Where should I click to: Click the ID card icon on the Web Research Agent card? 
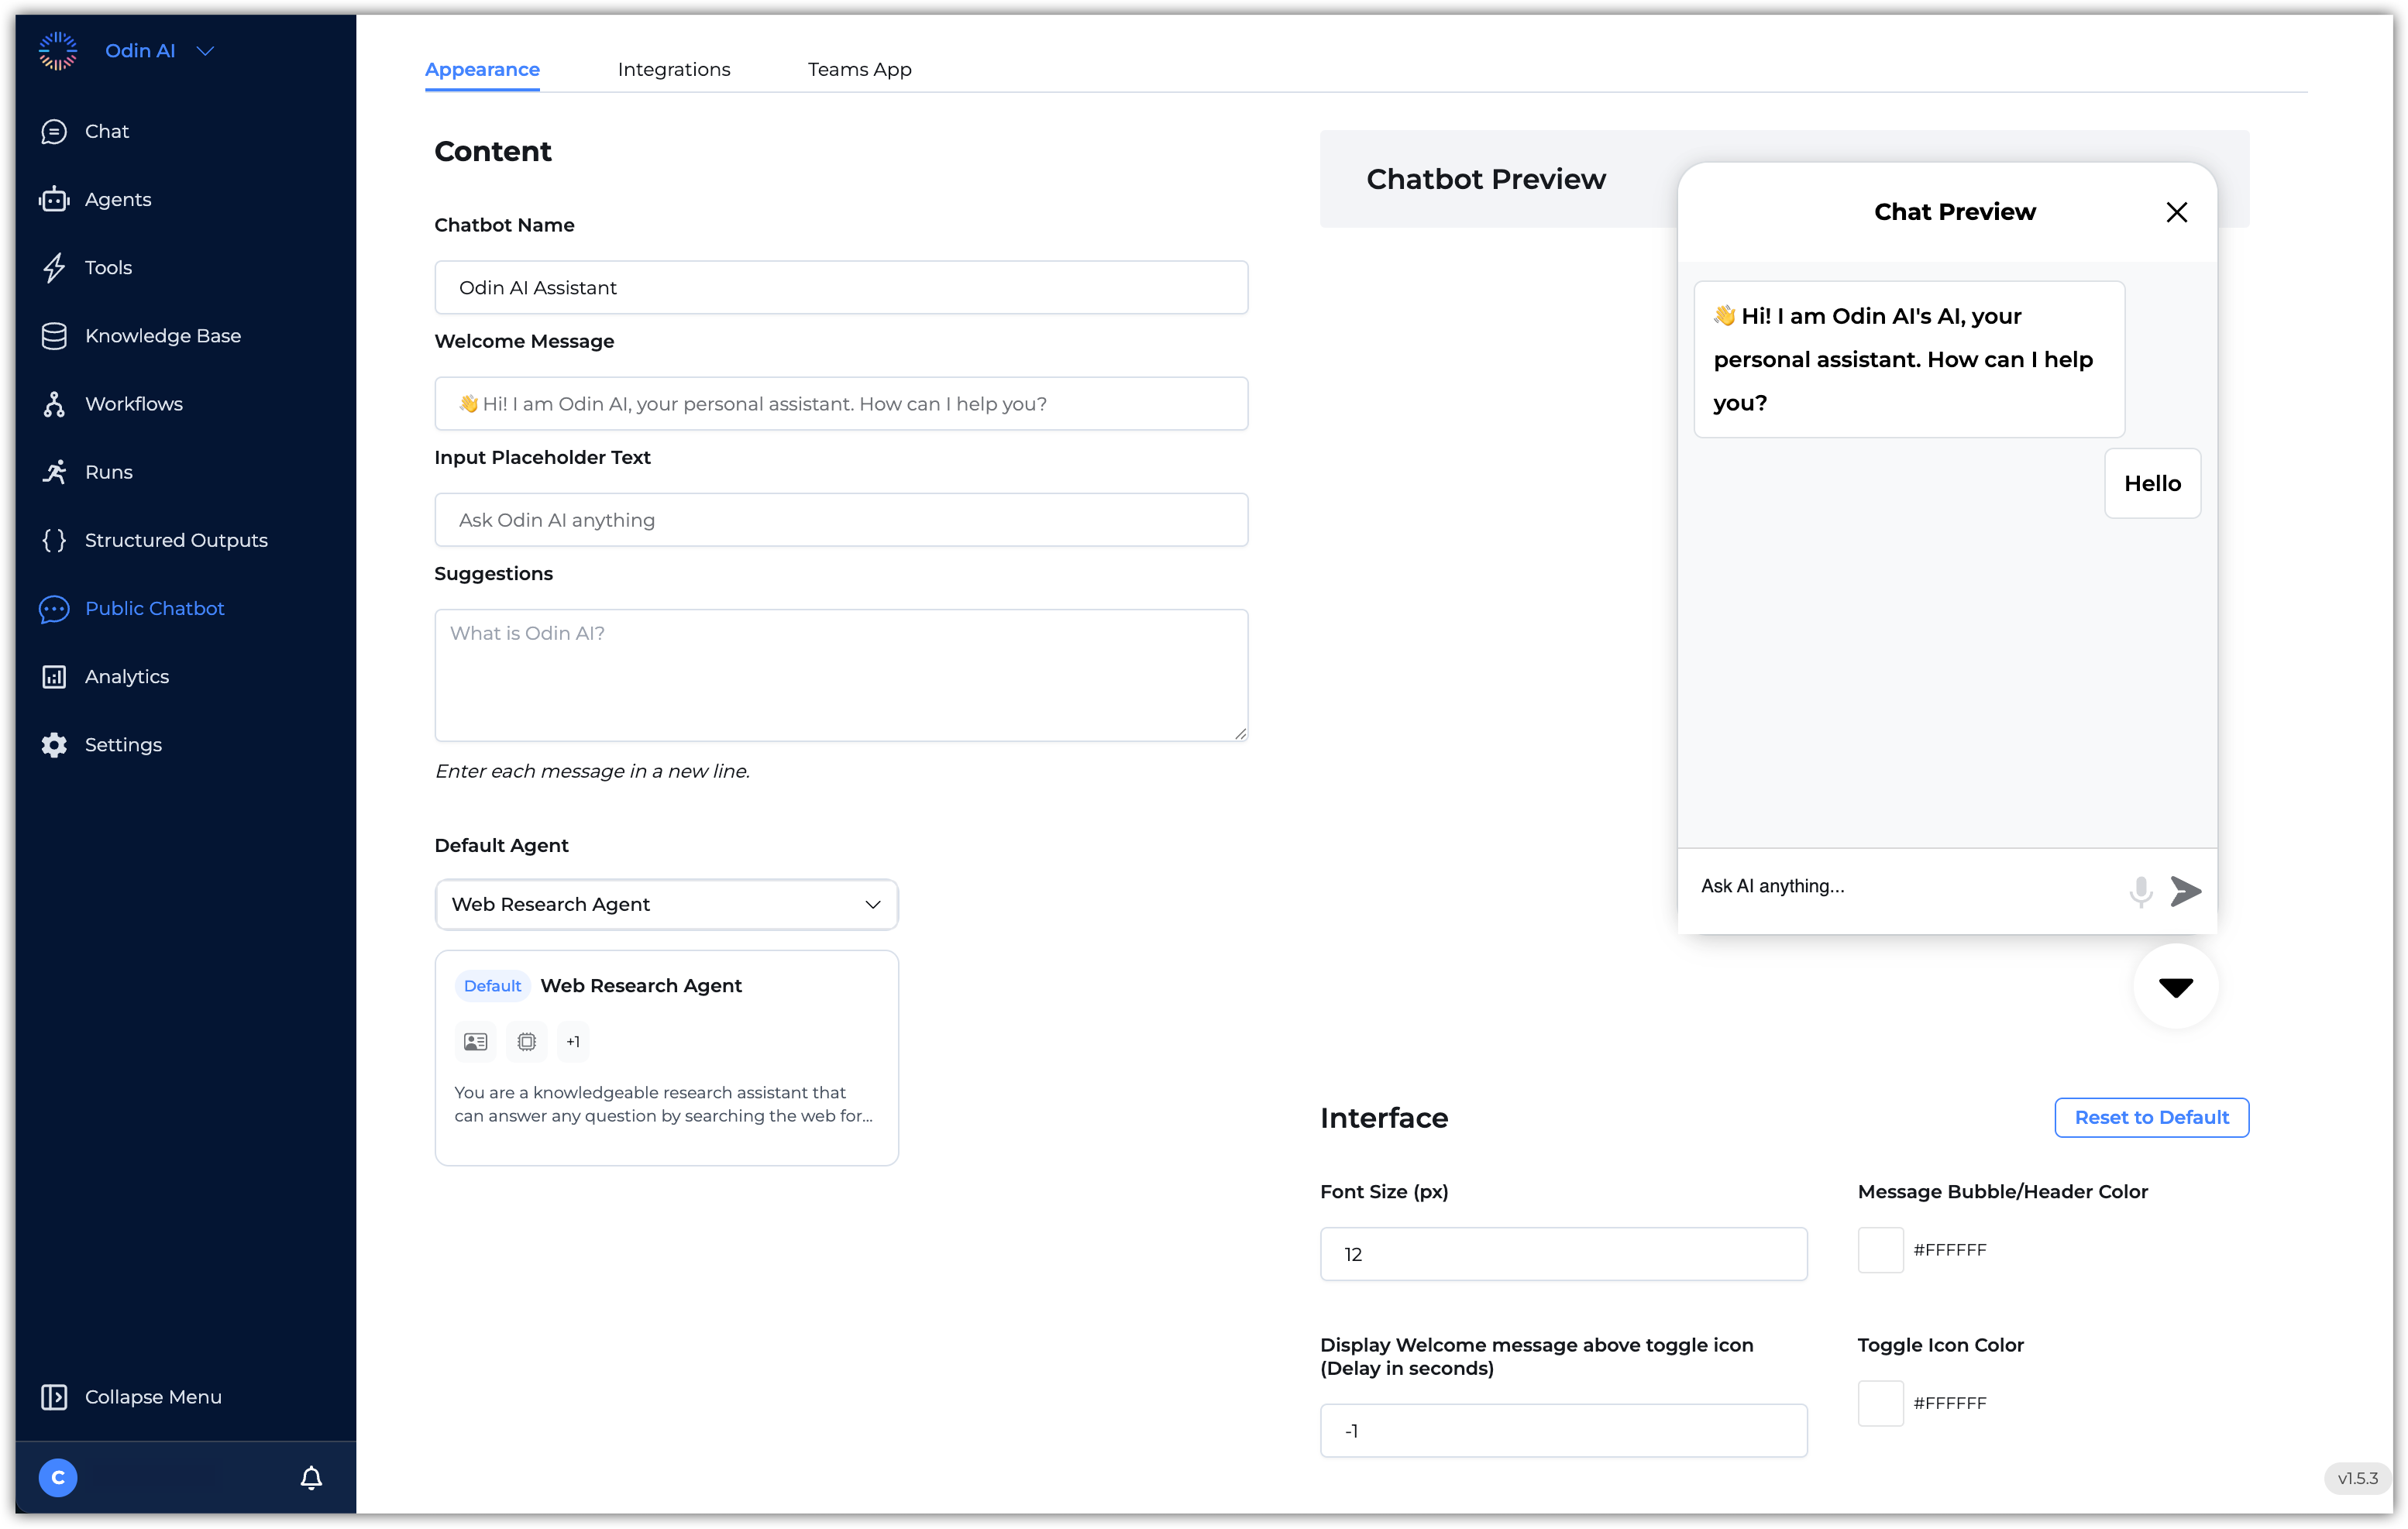point(475,1041)
